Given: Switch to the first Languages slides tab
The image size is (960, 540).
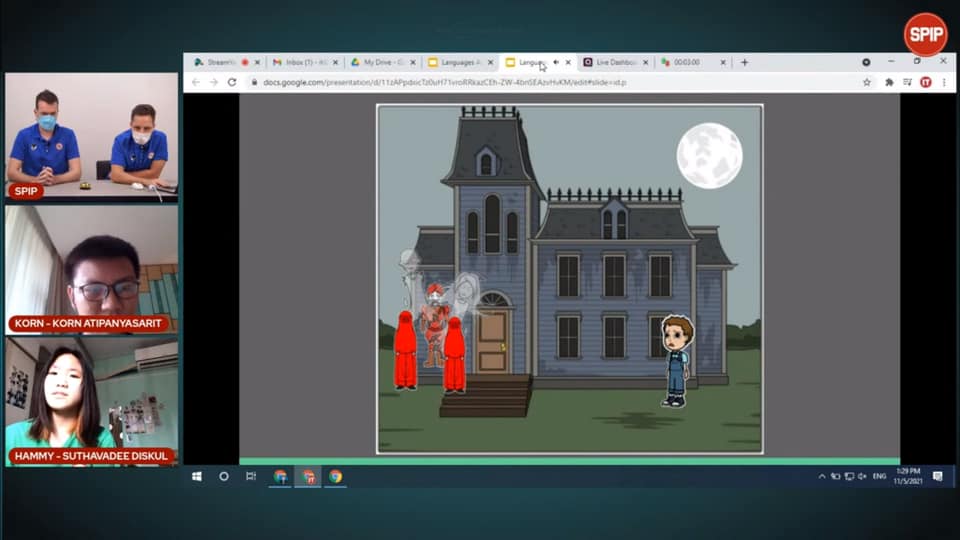Looking at the screenshot, I should tap(458, 62).
